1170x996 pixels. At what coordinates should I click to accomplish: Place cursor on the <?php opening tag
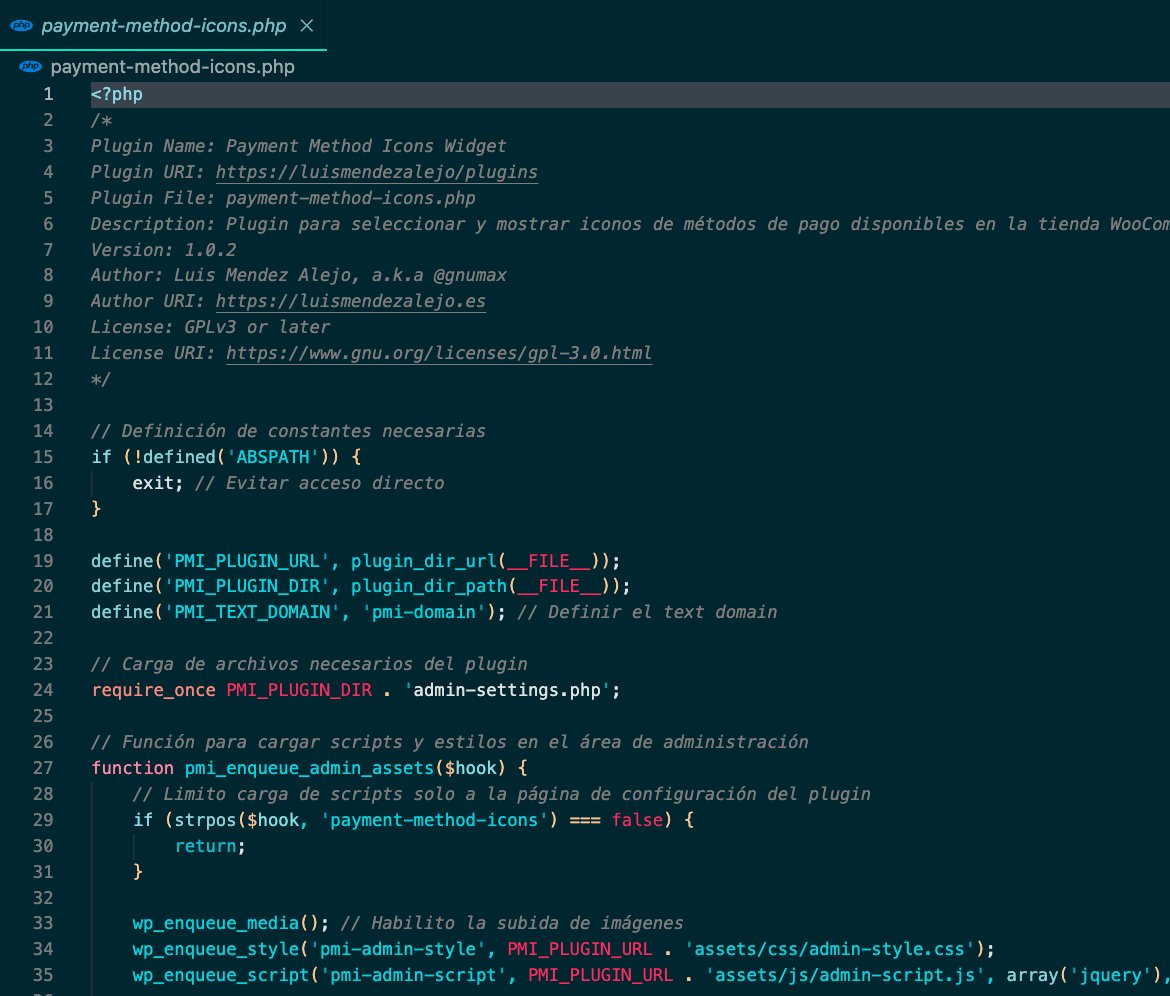pyautogui.click(x=116, y=94)
